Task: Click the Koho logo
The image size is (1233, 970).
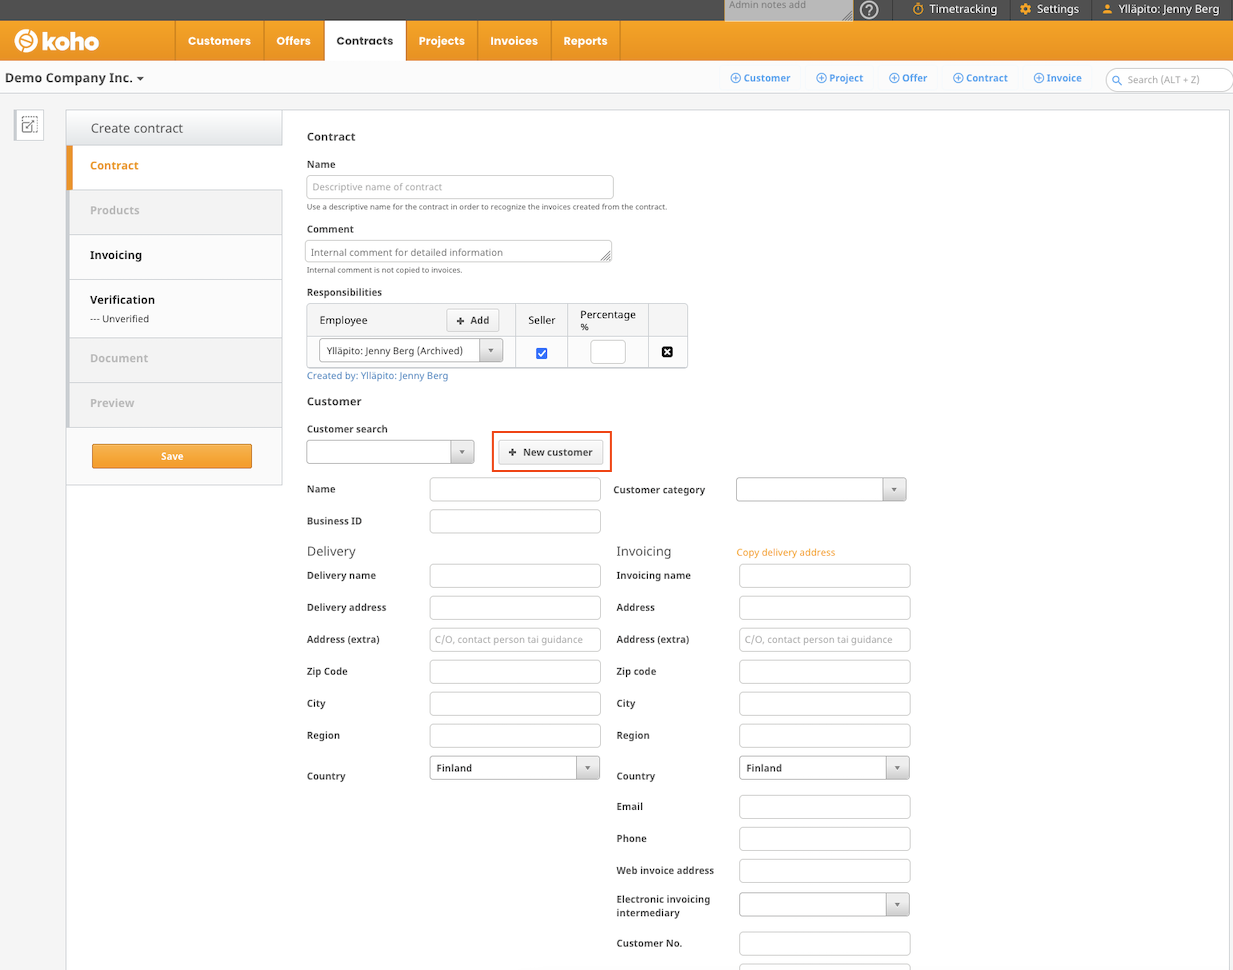Action: click(56, 41)
